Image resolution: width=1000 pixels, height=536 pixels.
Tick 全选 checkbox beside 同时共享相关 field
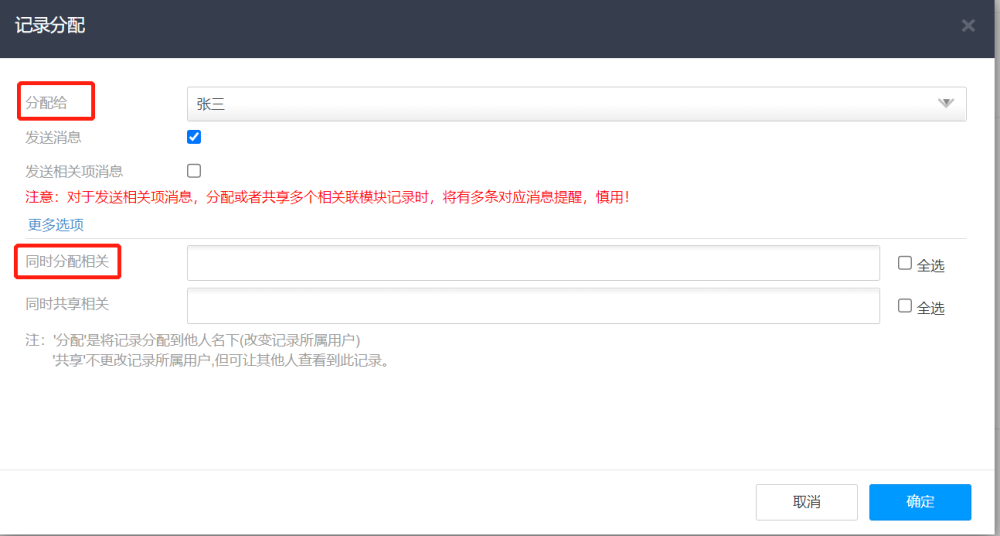pyautogui.click(x=904, y=306)
